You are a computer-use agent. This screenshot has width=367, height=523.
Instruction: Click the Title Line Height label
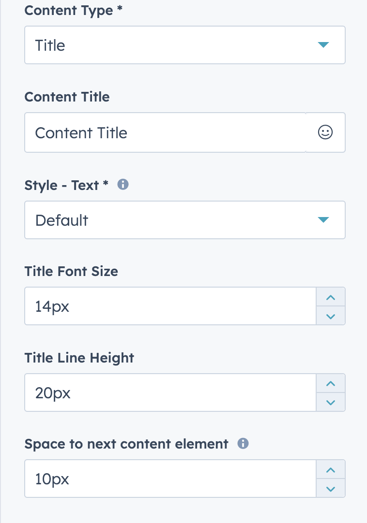[x=79, y=358]
